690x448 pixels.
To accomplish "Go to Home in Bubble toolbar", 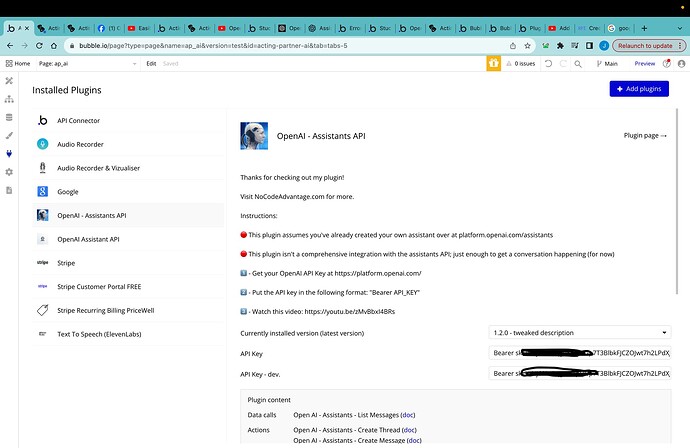I will coord(18,63).
